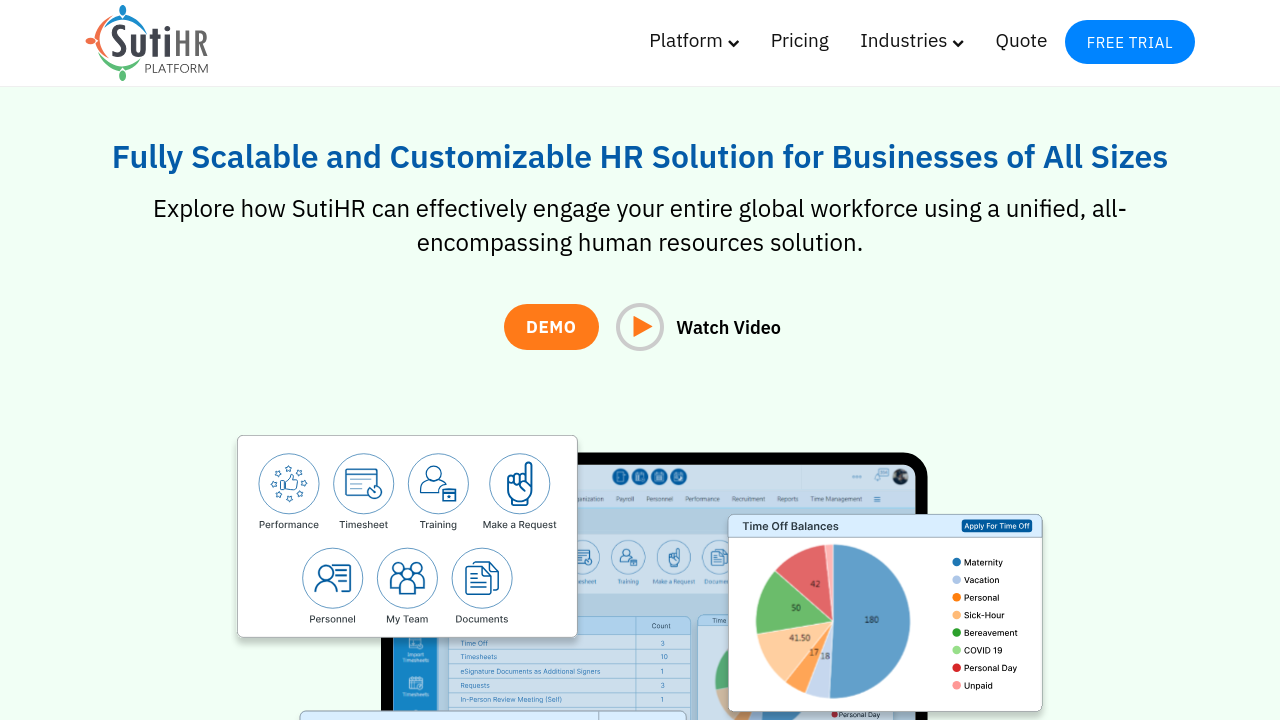Click the orange DEMO button
The height and width of the screenshot is (720, 1280).
pyautogui.click(x=551, y=327)
